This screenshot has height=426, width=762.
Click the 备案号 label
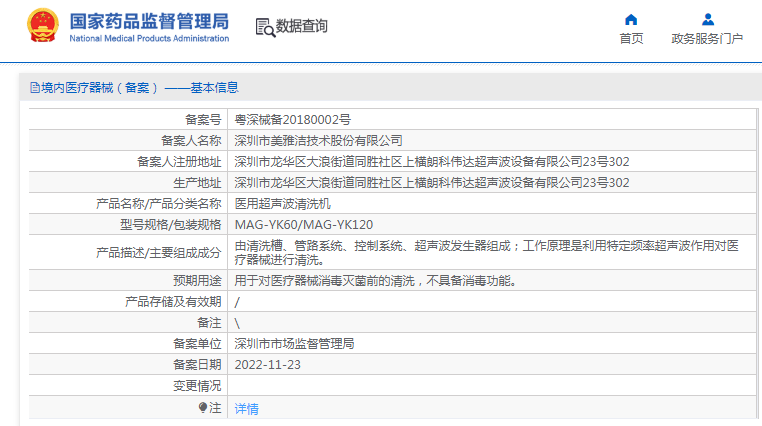[x=203, y=119]
